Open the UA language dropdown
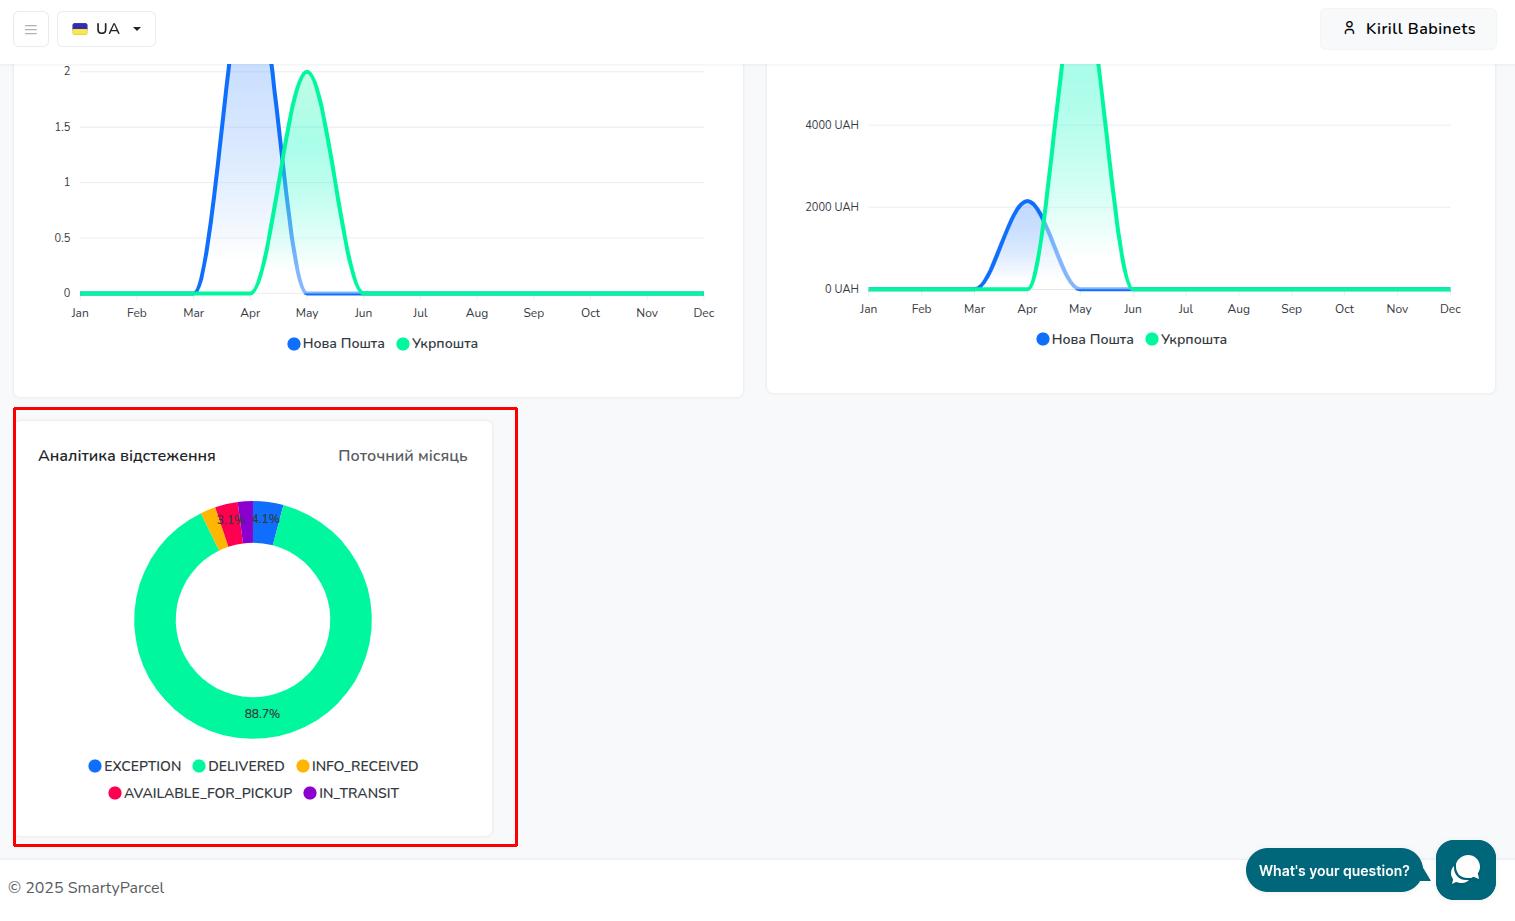This screenshot has height=921, width=1515. 106,29
